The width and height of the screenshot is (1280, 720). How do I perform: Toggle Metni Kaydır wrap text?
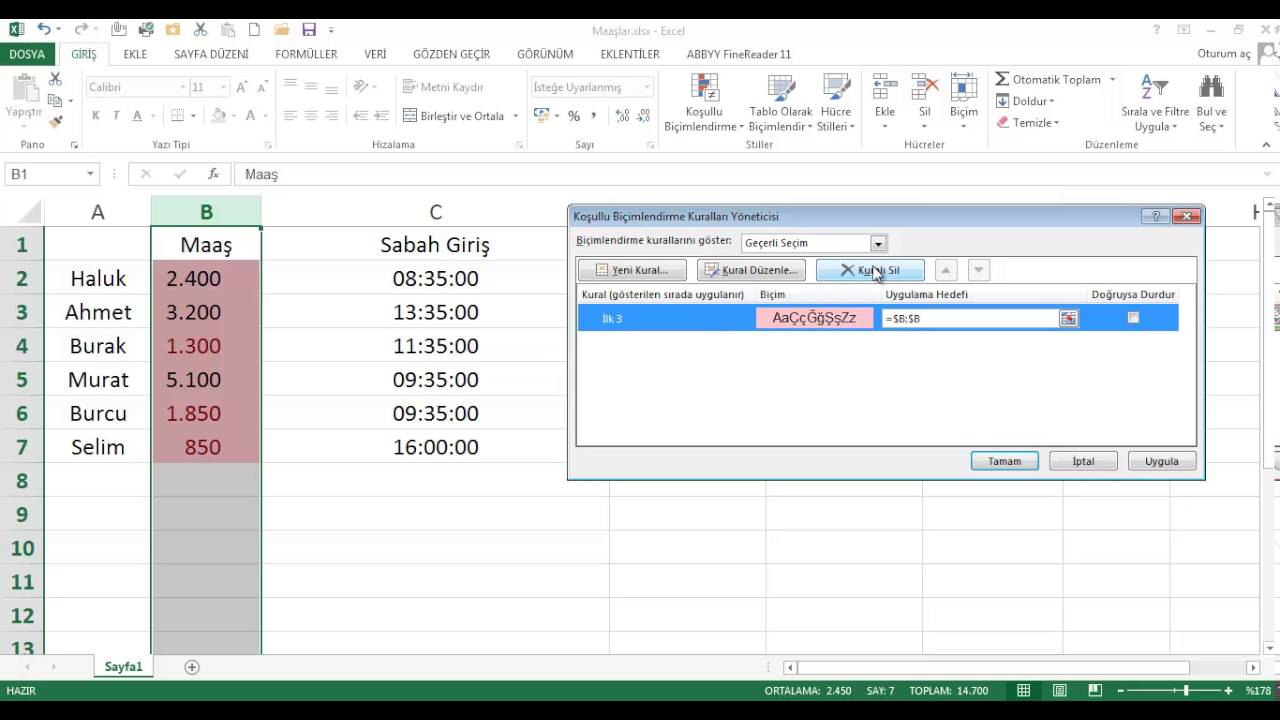[444, 87]
